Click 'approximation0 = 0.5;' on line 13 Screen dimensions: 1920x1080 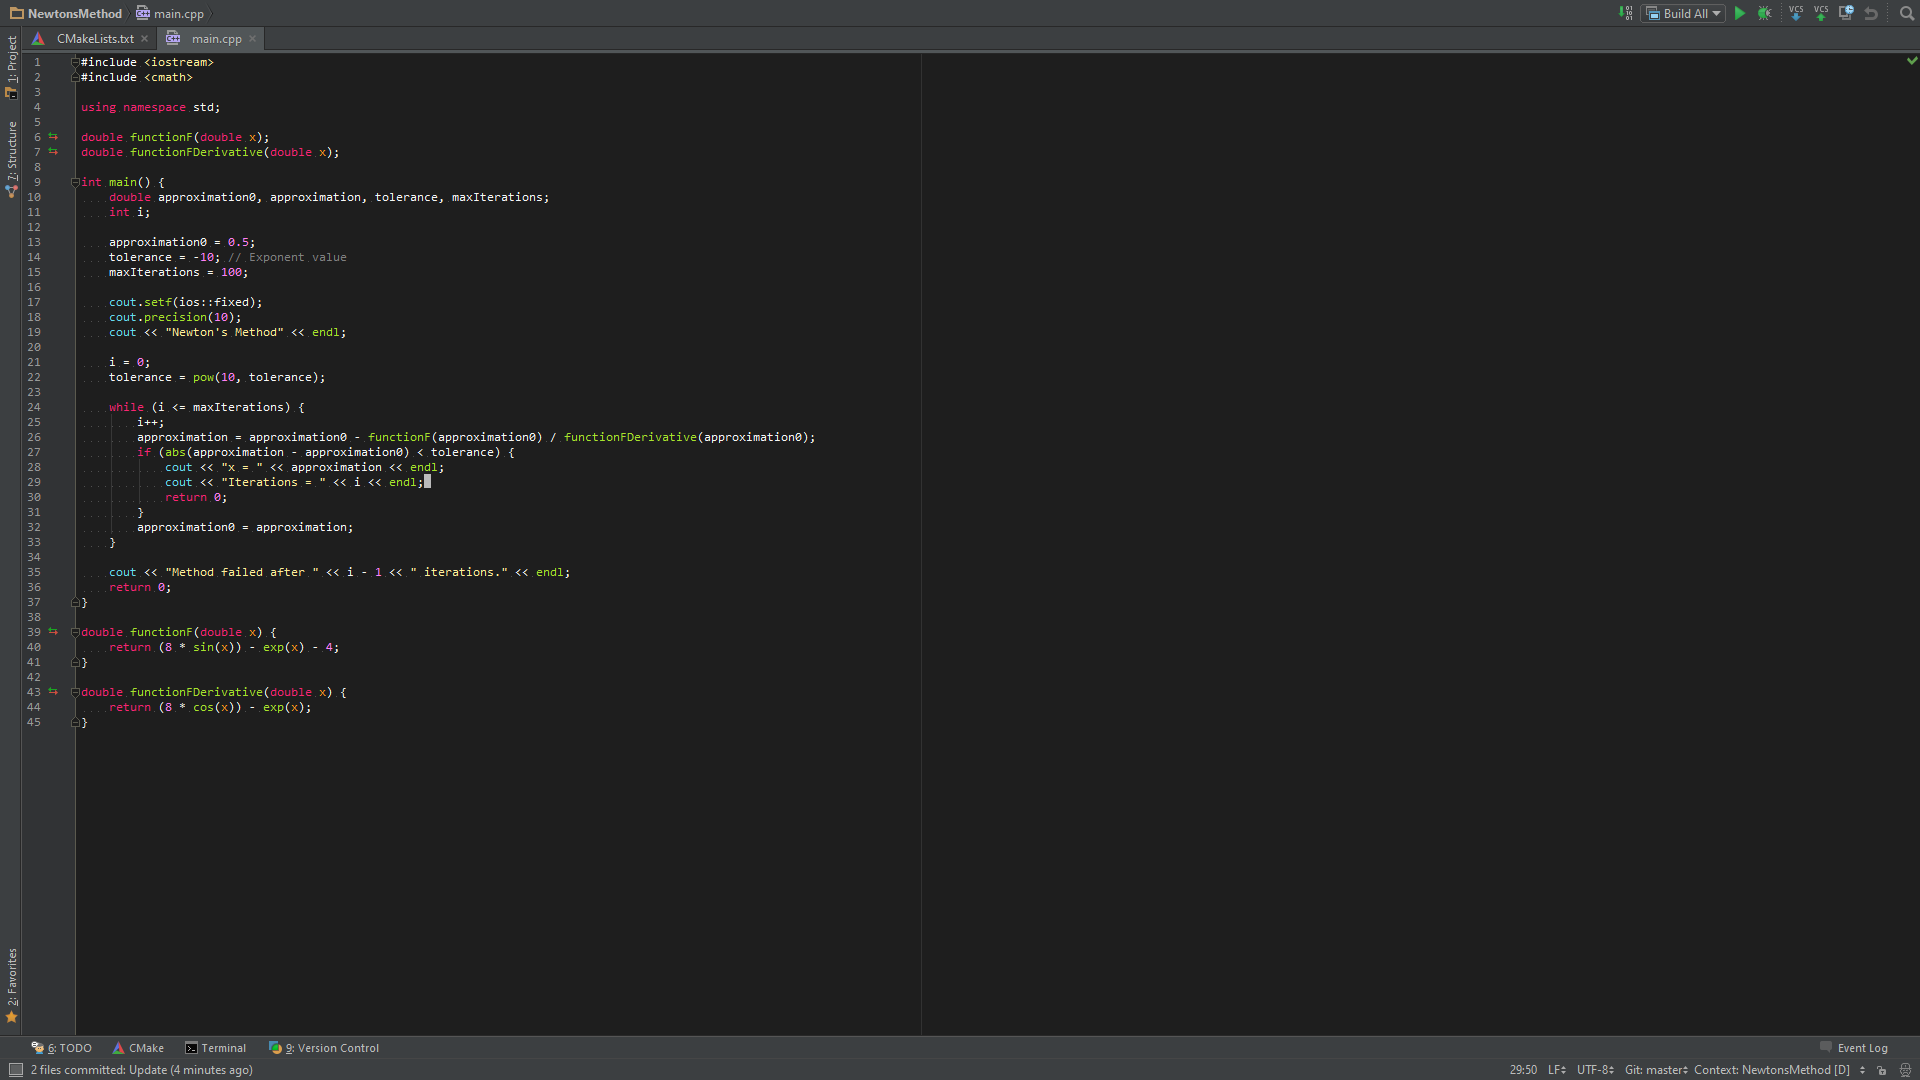click(x=182, y=242)
